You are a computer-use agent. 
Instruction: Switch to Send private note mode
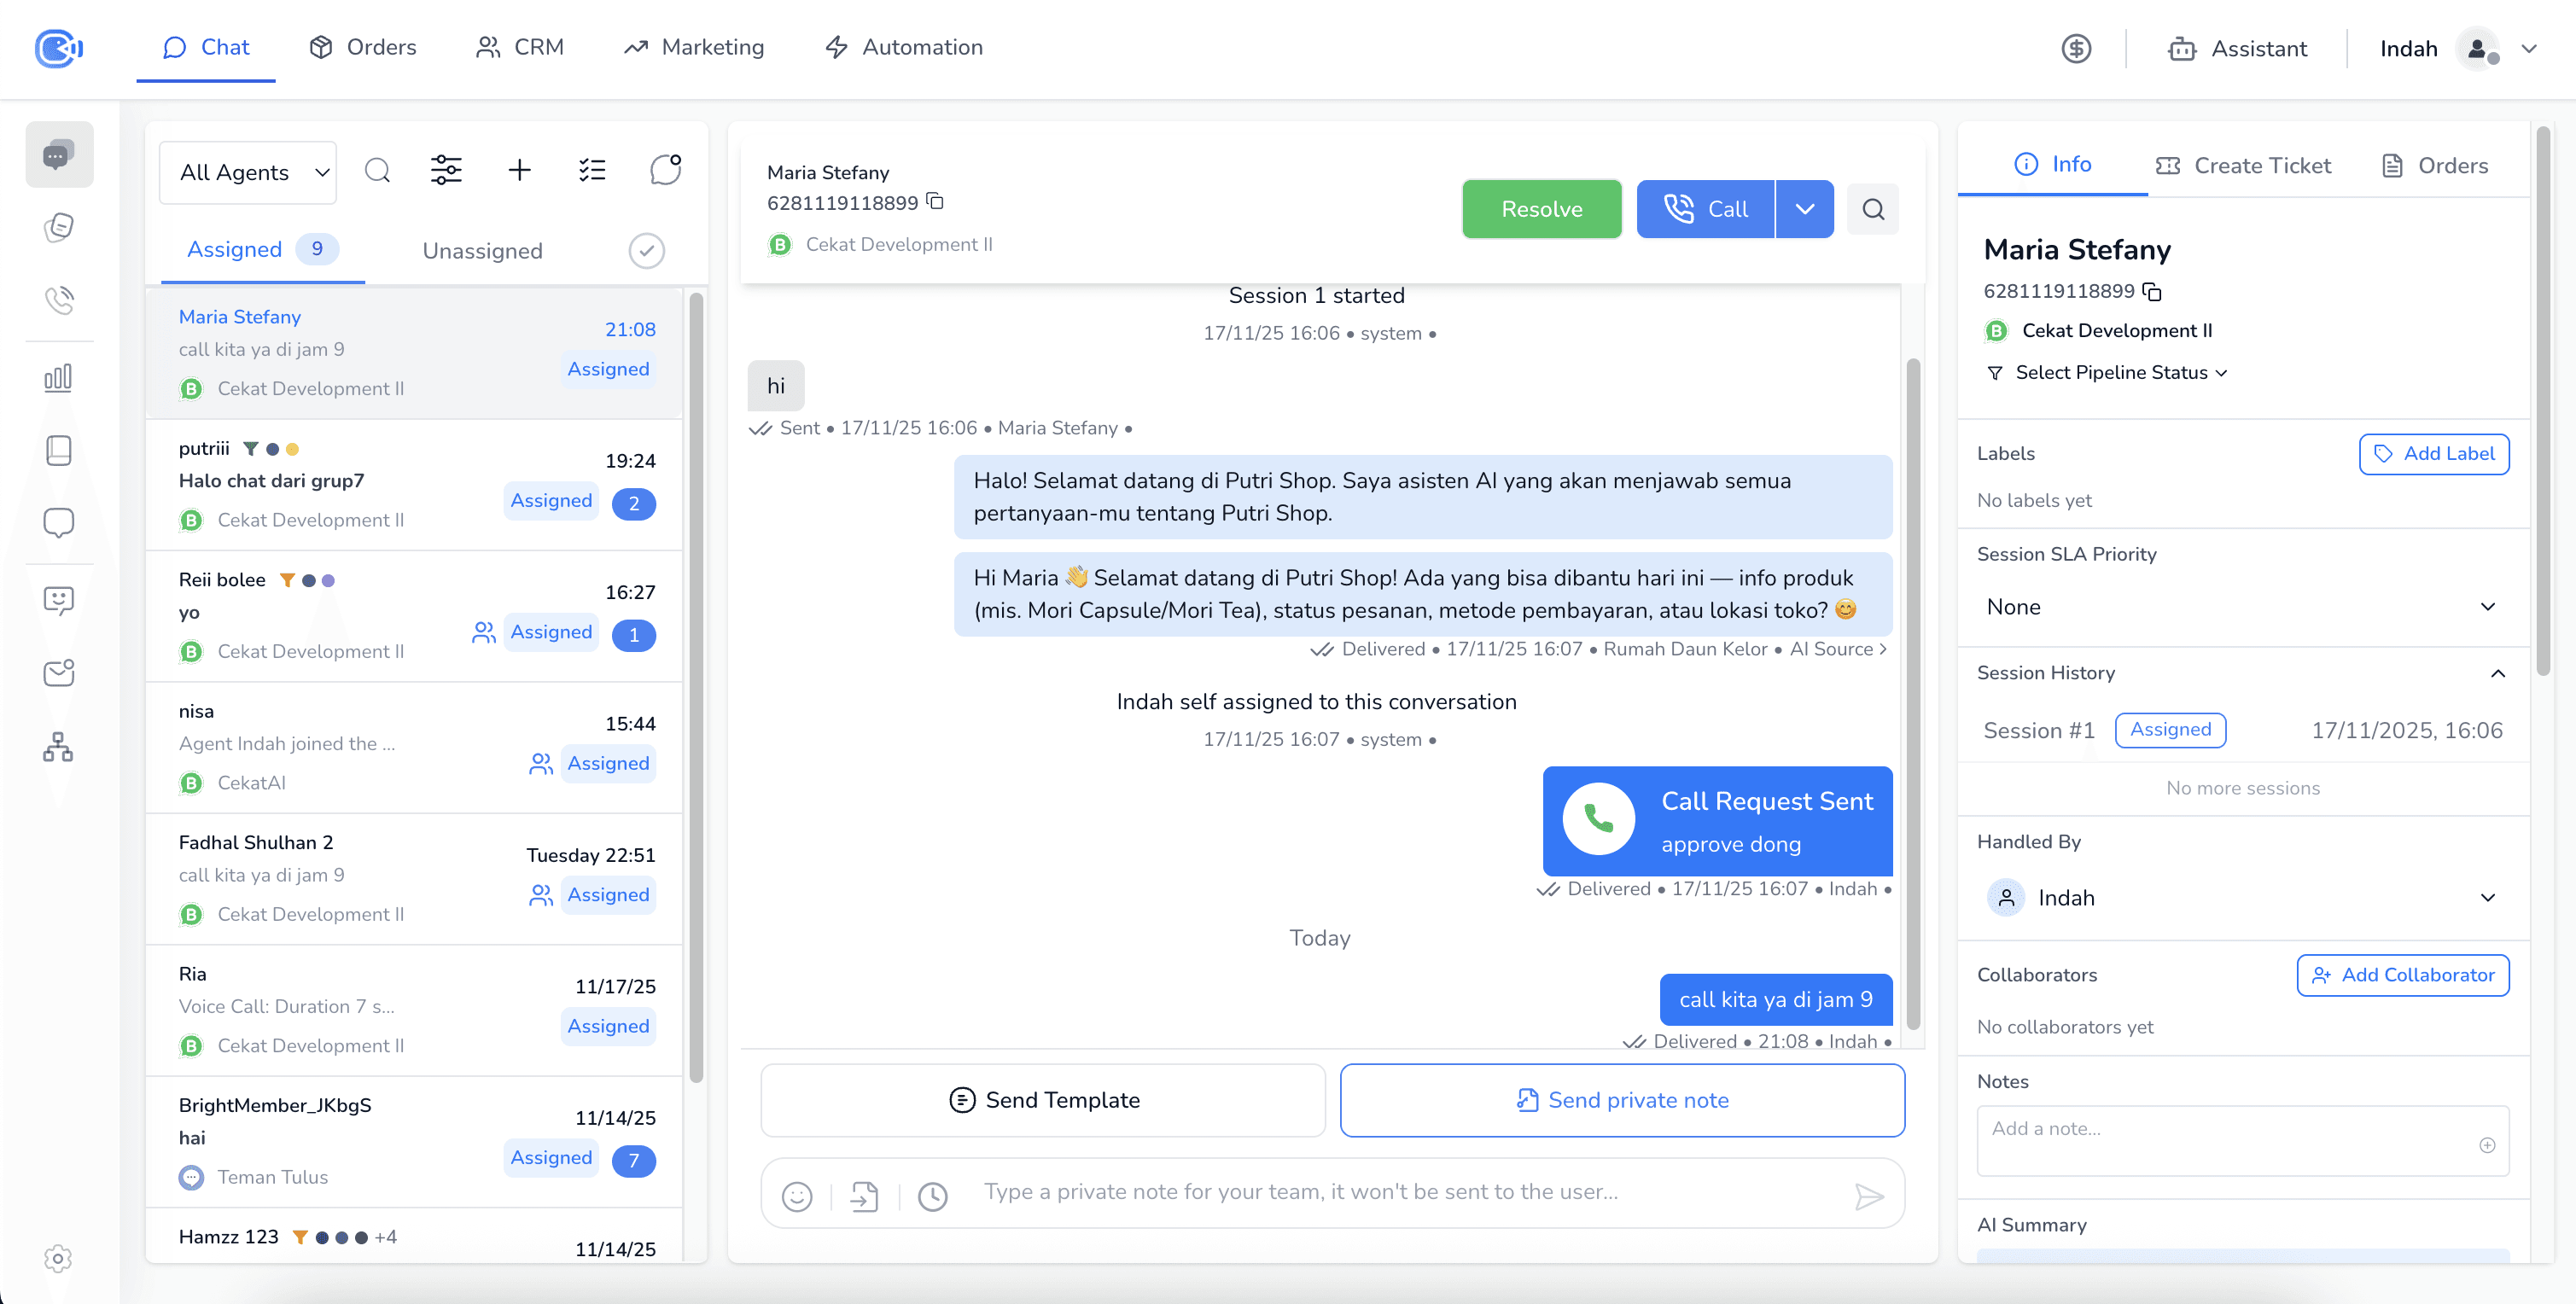point(1621,1100)
